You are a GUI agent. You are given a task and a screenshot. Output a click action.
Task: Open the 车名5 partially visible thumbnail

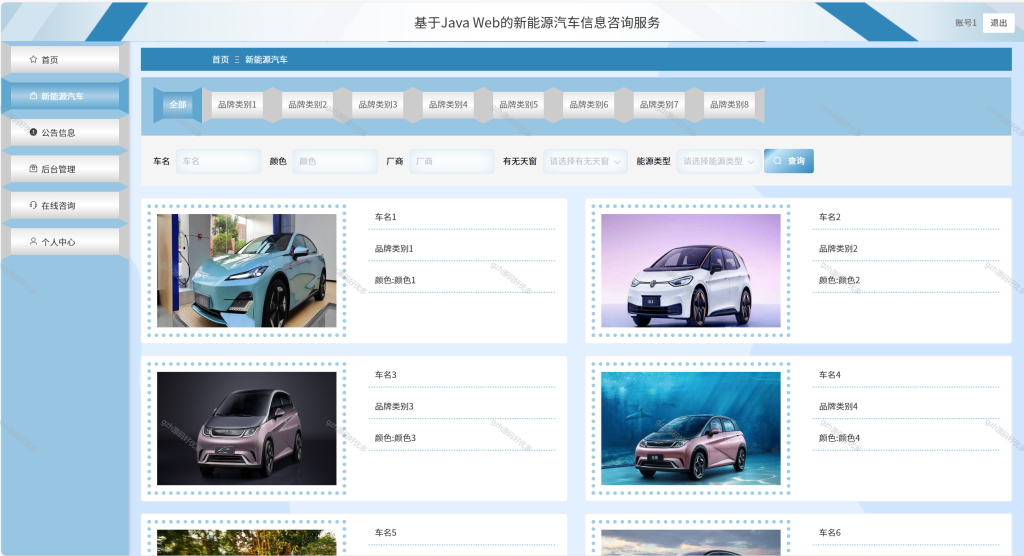[x=247, y=542]
